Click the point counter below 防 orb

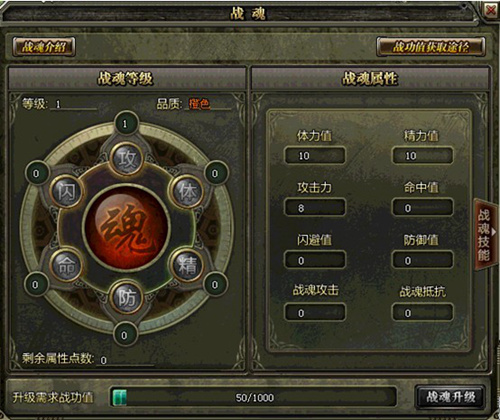point(125,335)
